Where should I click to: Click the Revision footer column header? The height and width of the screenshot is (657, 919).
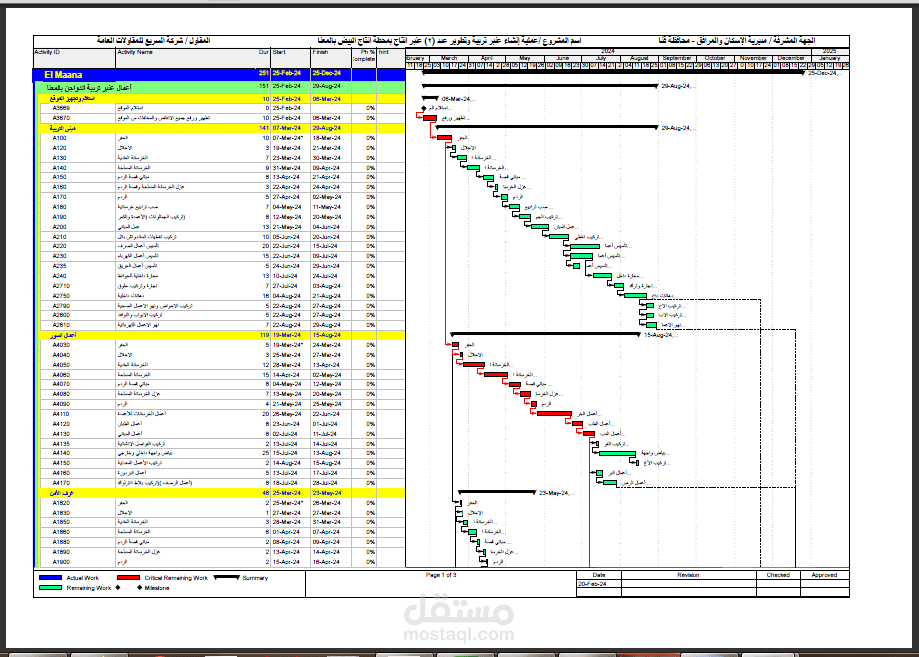click(688, 575)
